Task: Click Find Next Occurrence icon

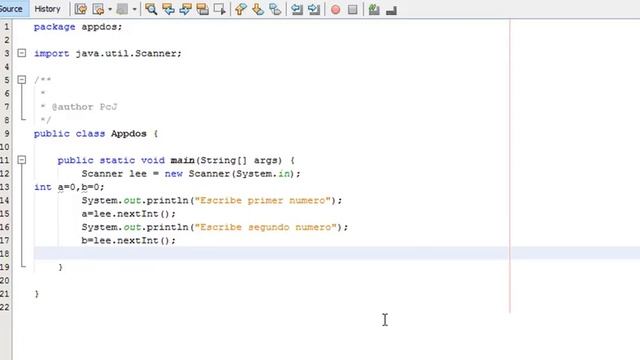Action: [x=185, y=9]
